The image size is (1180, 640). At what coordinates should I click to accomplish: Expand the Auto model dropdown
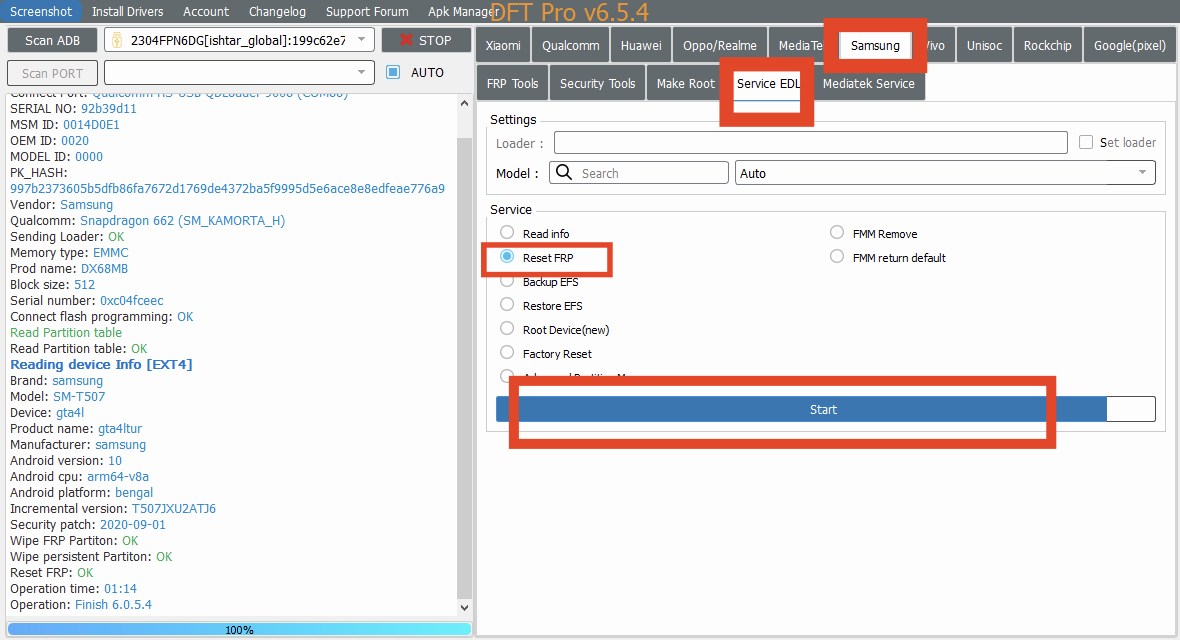point(1142,173)
